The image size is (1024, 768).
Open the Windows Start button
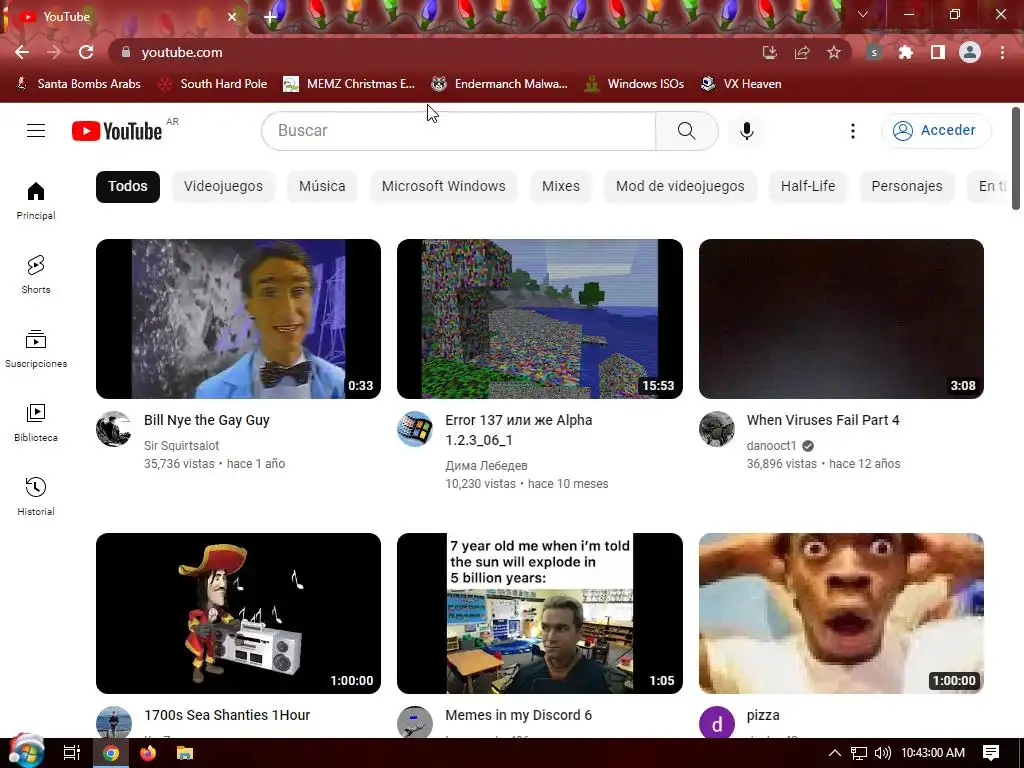point(26,752)
